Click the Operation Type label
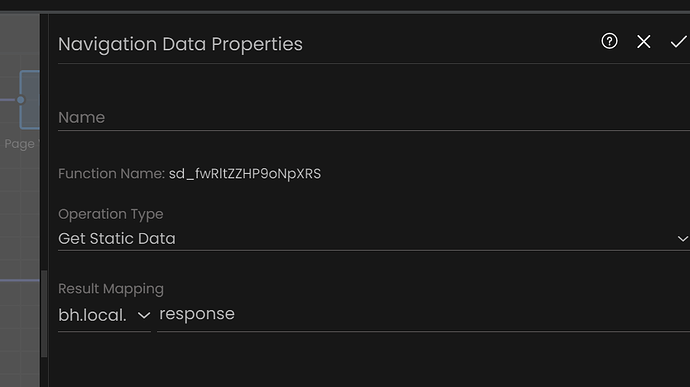 point(110,214)
